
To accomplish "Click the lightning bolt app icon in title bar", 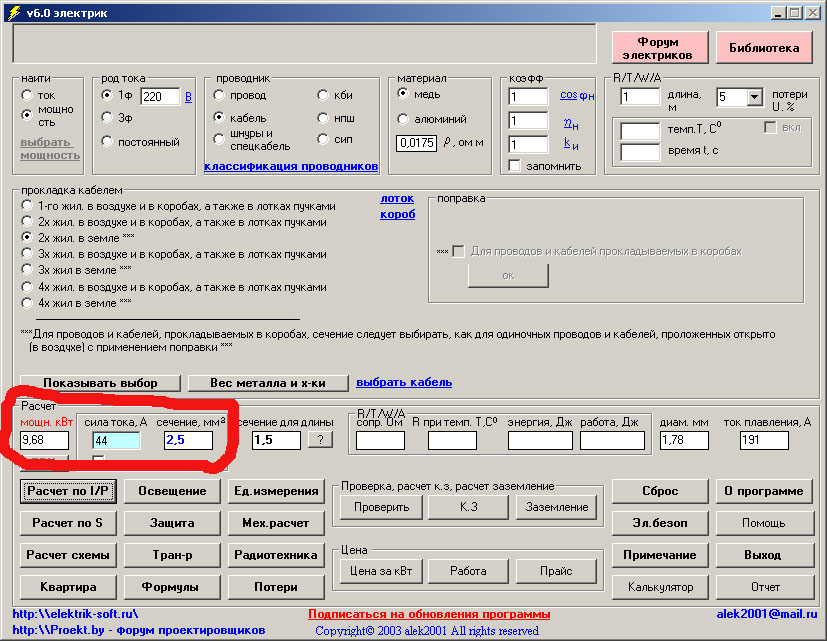I will click(x=13, y=12).
